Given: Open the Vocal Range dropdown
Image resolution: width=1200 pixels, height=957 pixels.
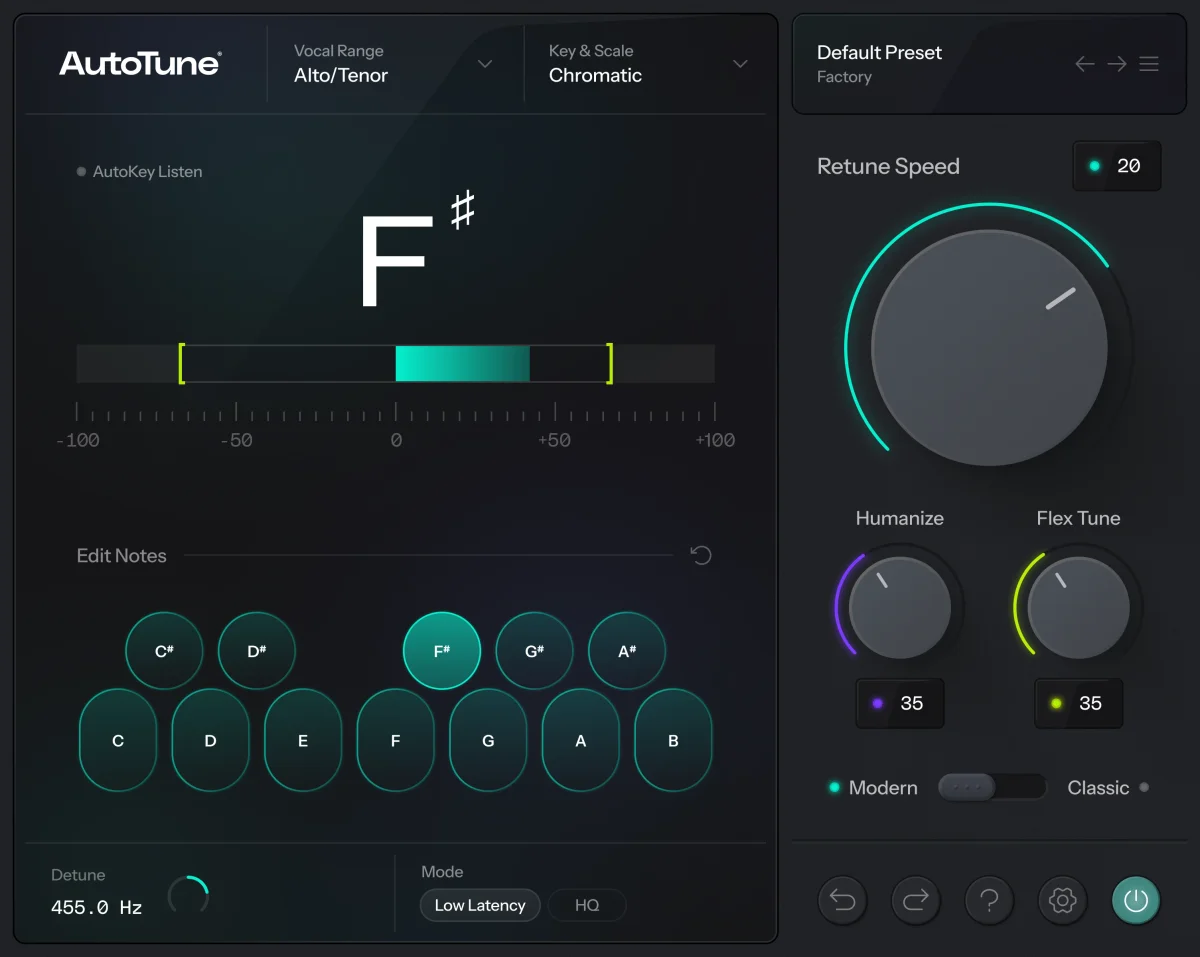Looking at the screenshot, I should [394, 64].
